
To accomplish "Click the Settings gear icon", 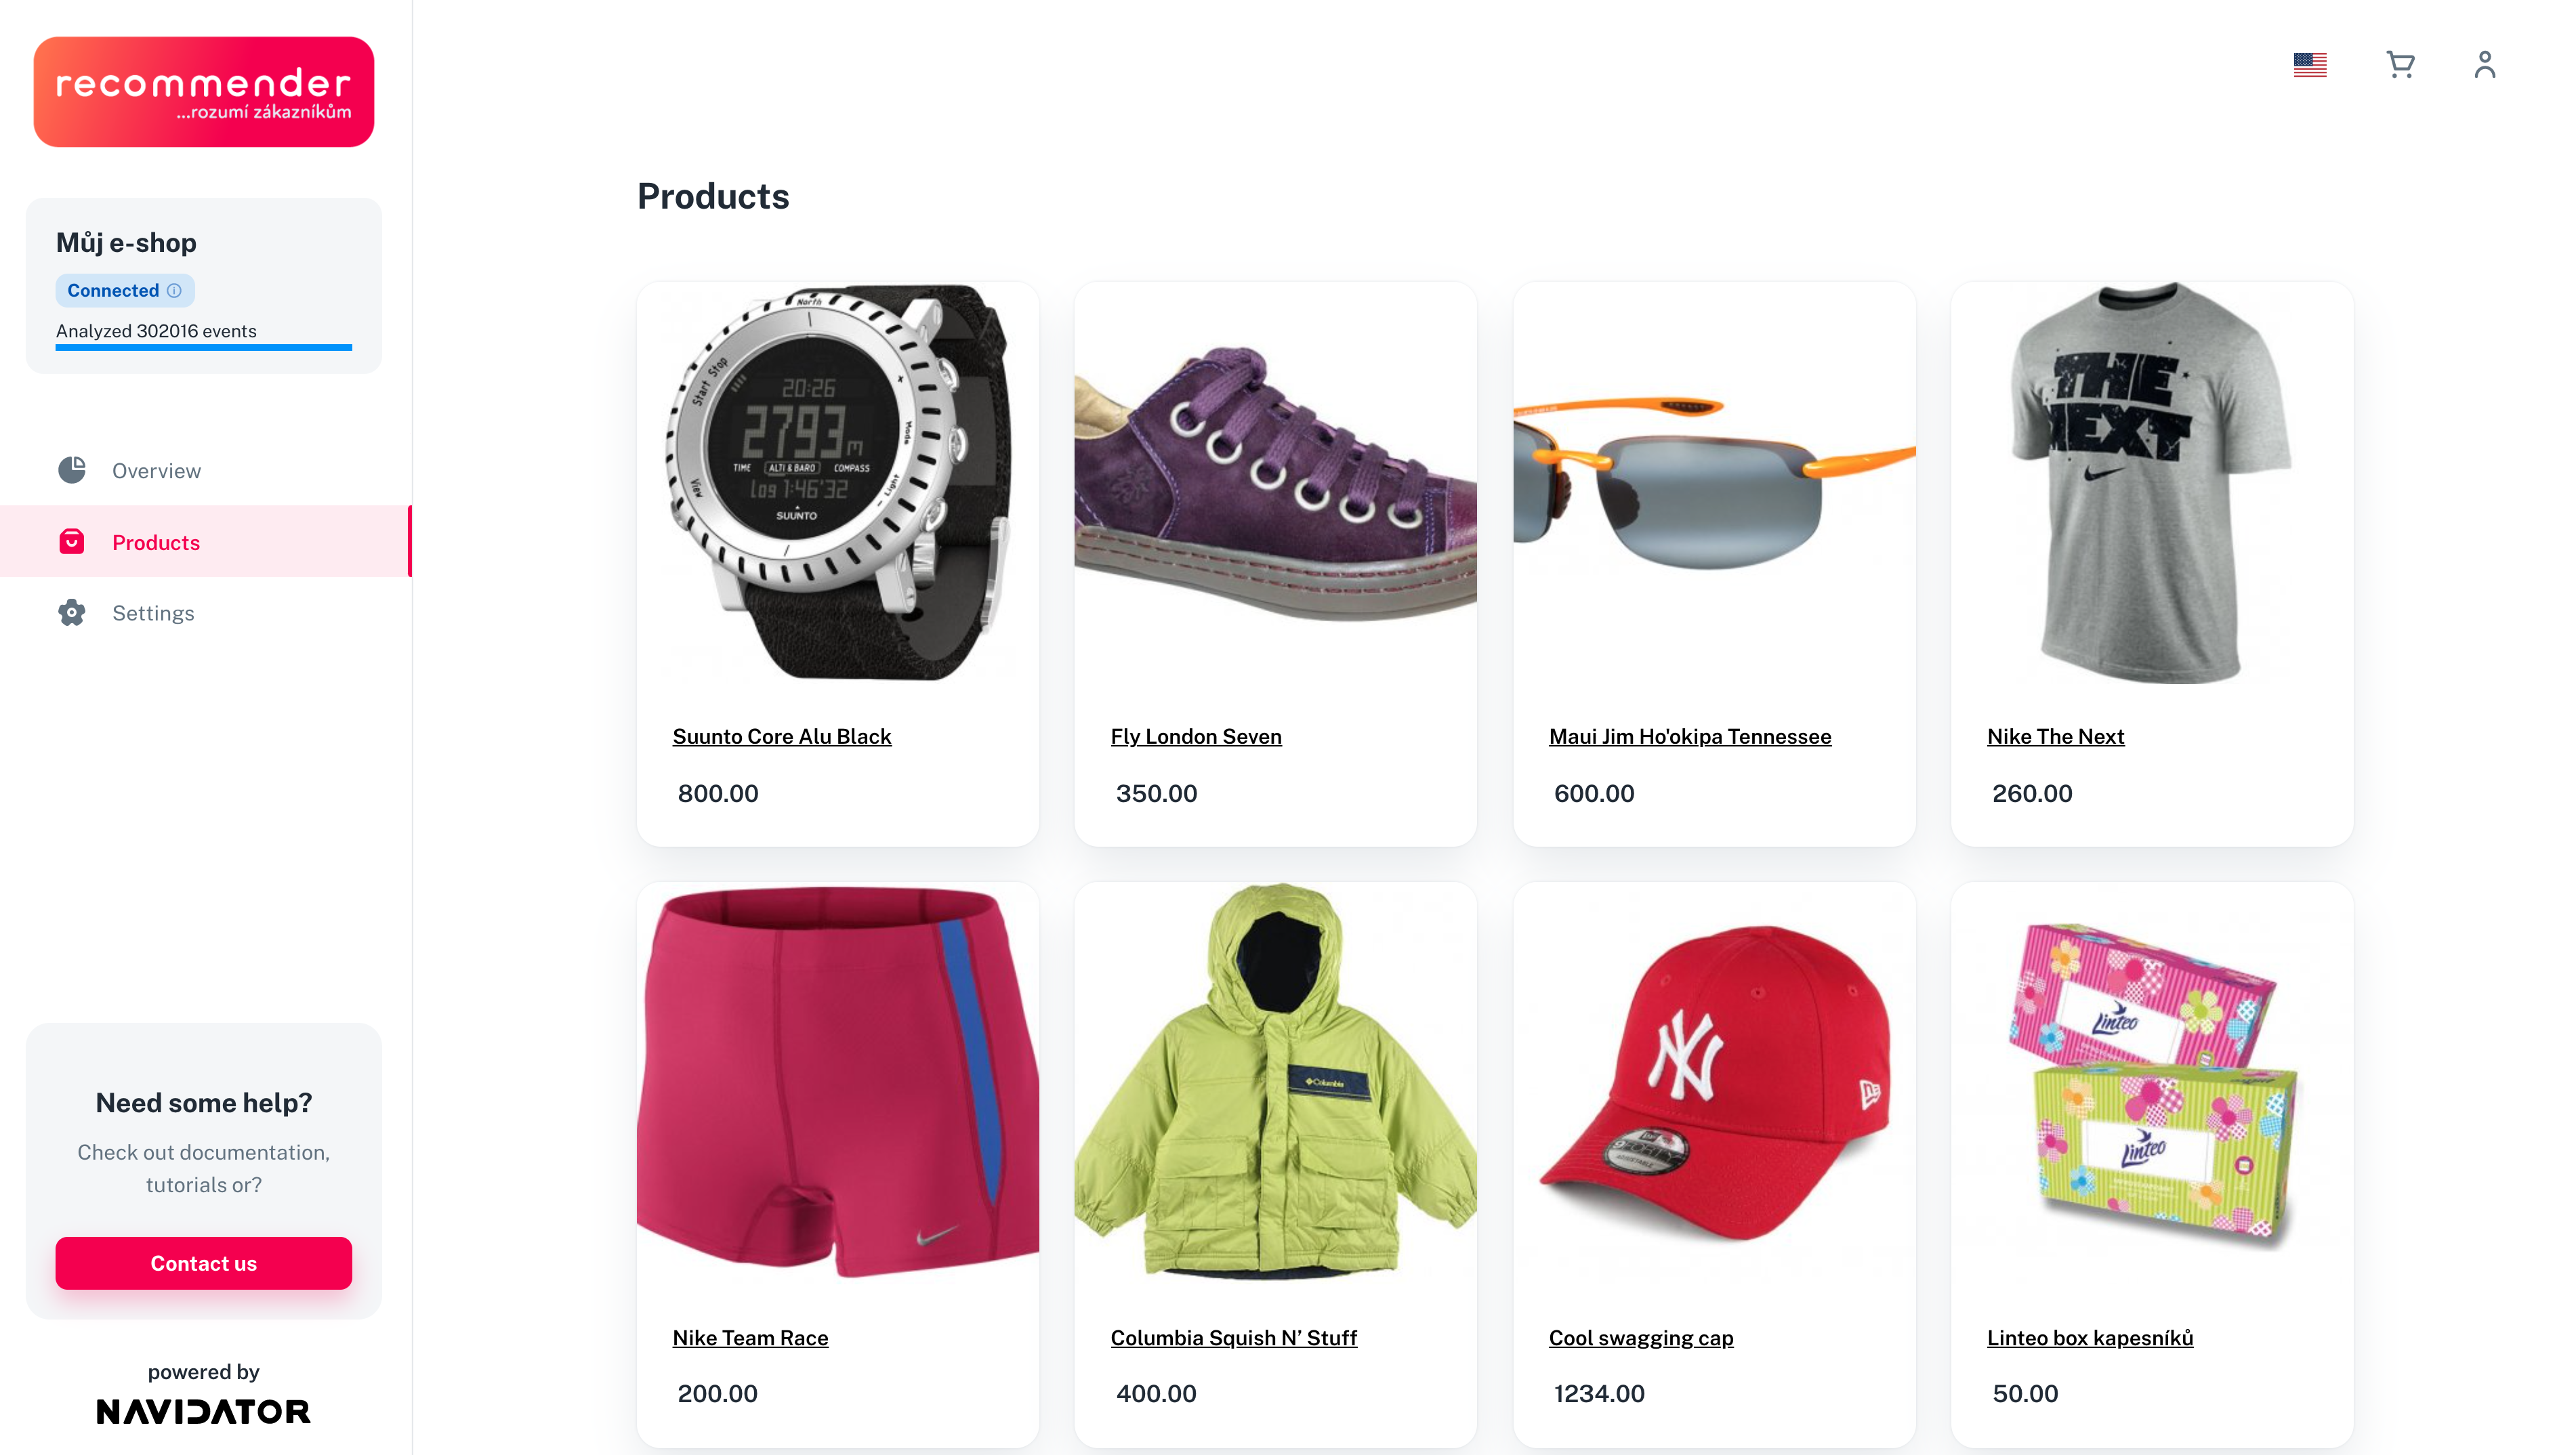I will pos(72,613).
